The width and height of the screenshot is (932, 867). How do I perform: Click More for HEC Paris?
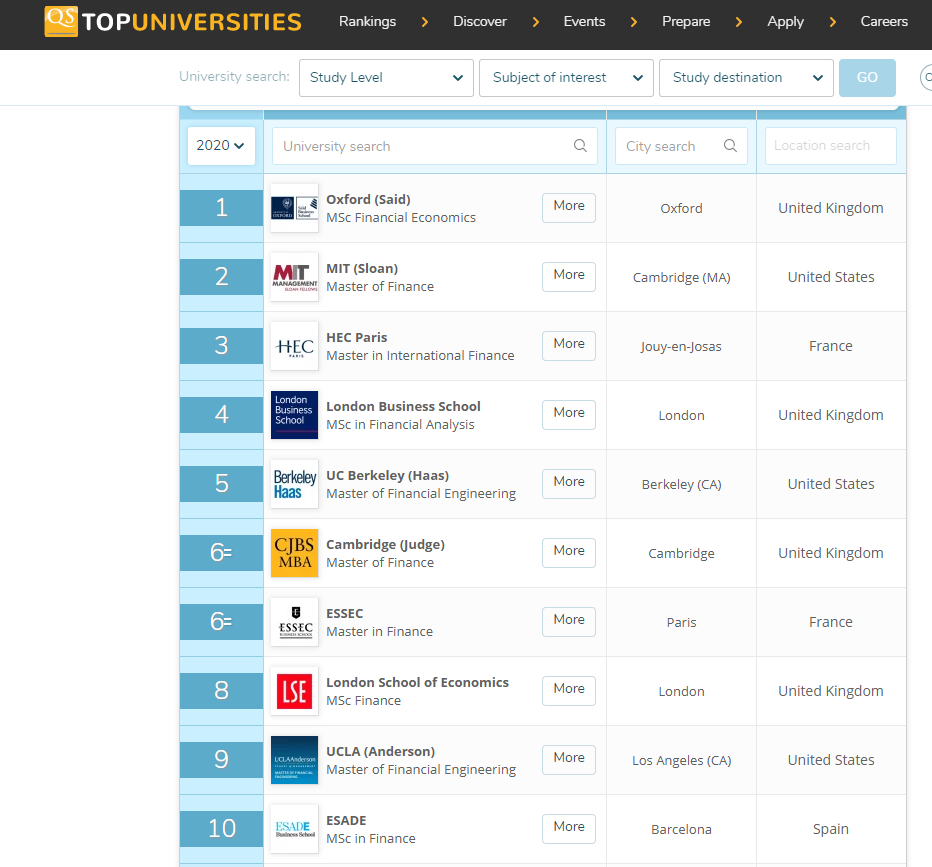pos(569,345)
